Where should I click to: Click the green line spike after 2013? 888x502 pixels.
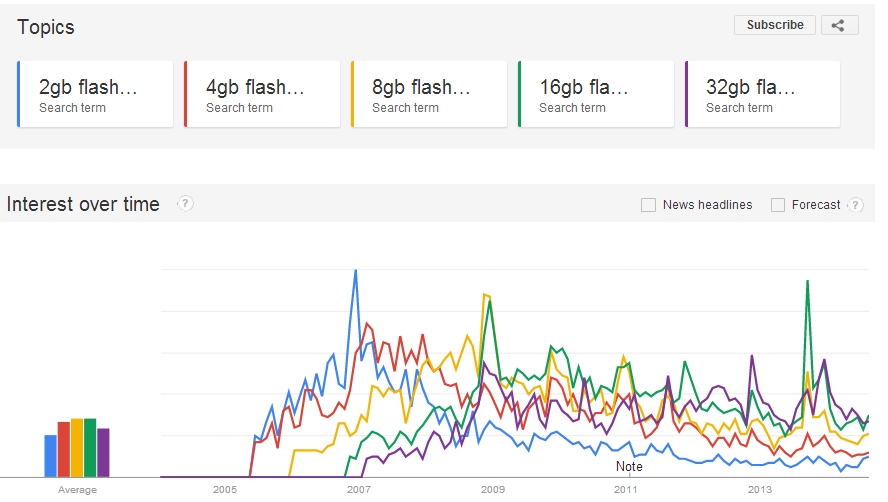pyautogui.click(x=808, y=282)
